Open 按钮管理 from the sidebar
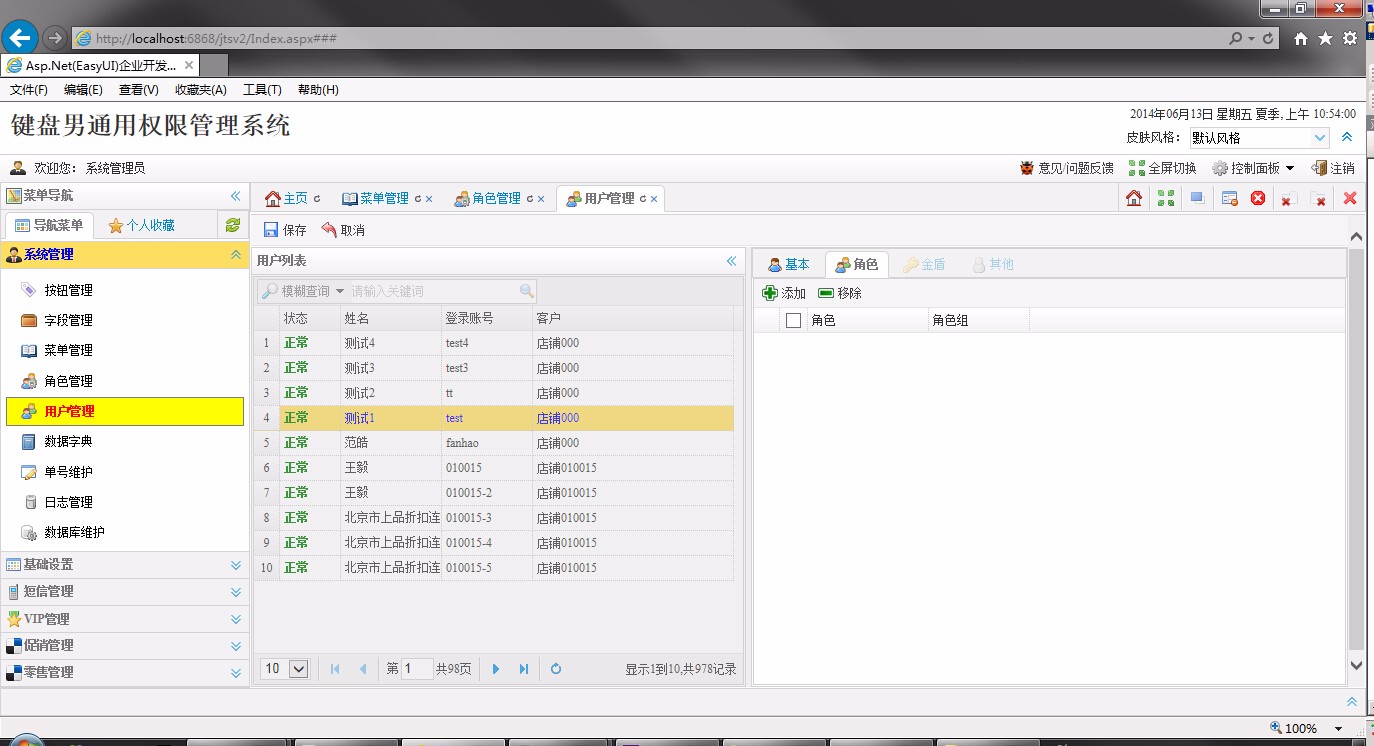The image size is (1374, 746). [71, 289]
